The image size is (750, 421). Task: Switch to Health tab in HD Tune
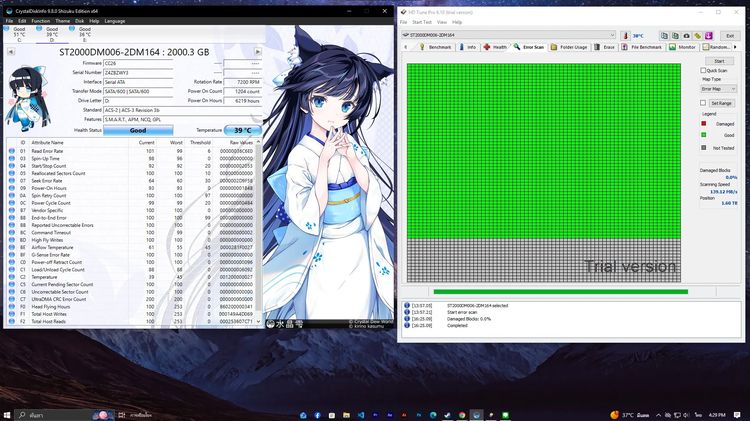click(x=495, y=47)
